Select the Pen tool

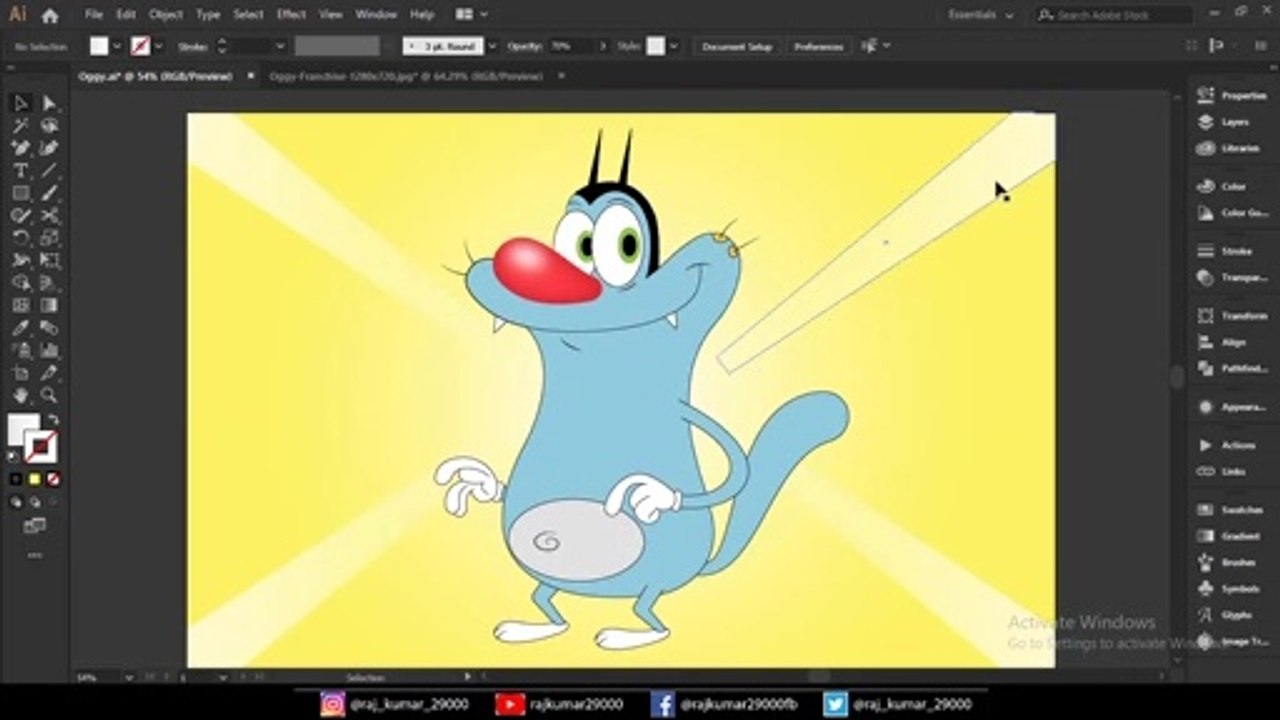(x=20, y=148)
